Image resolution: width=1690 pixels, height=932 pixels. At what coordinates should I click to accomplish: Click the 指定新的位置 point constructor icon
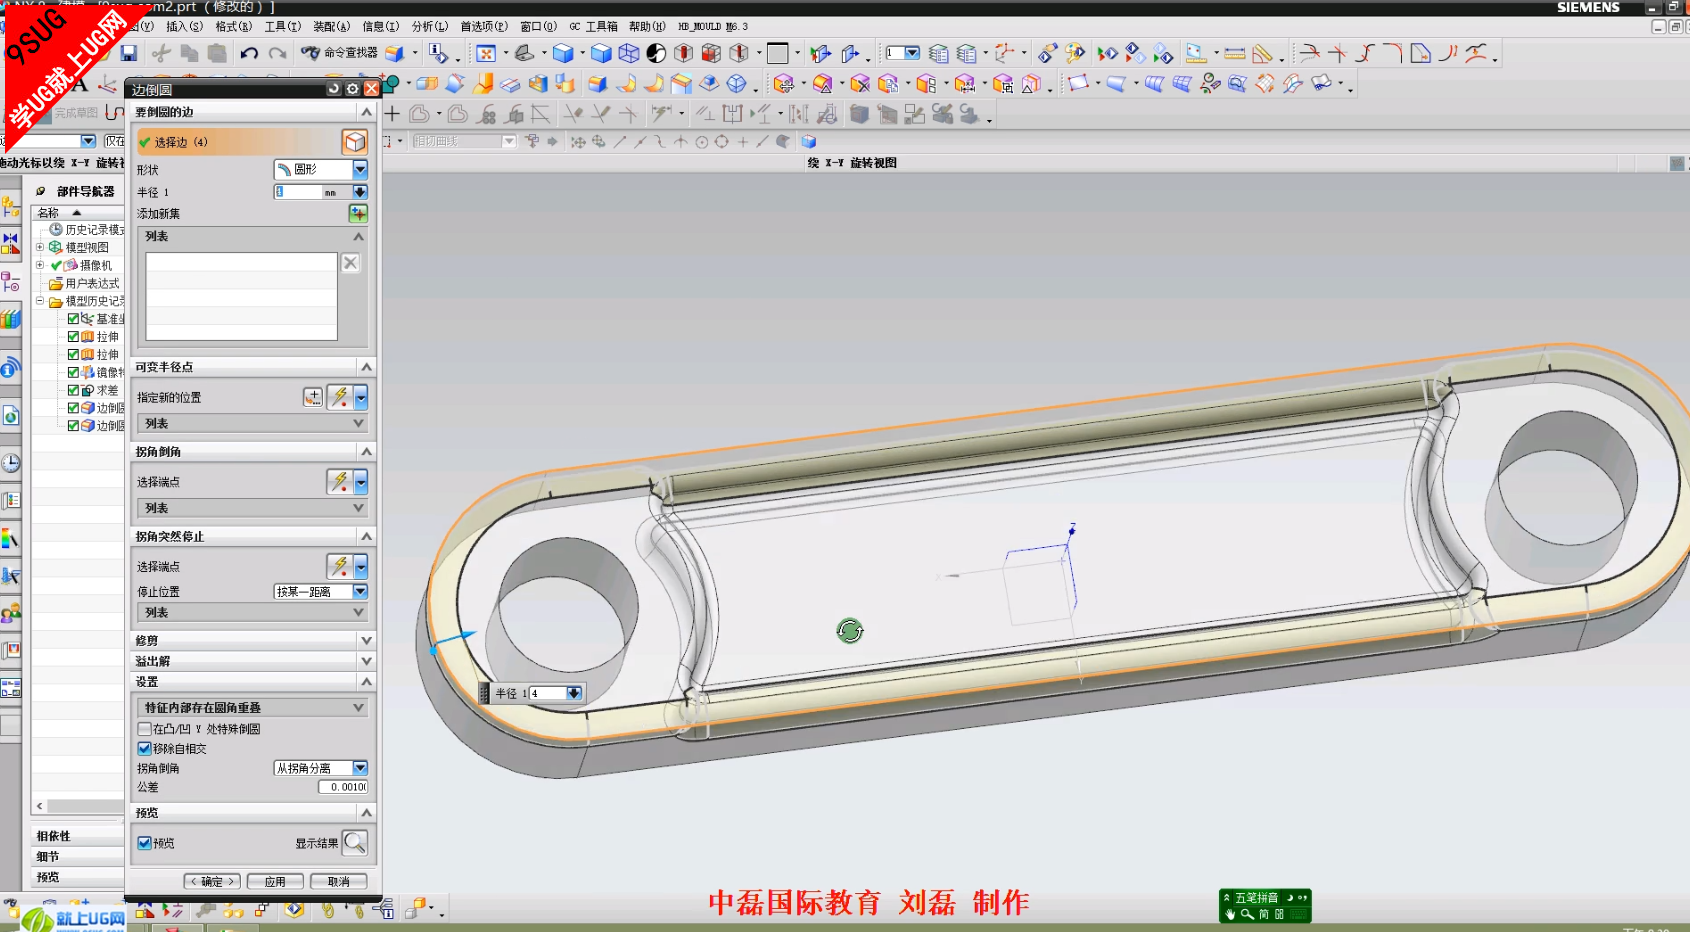313,397
